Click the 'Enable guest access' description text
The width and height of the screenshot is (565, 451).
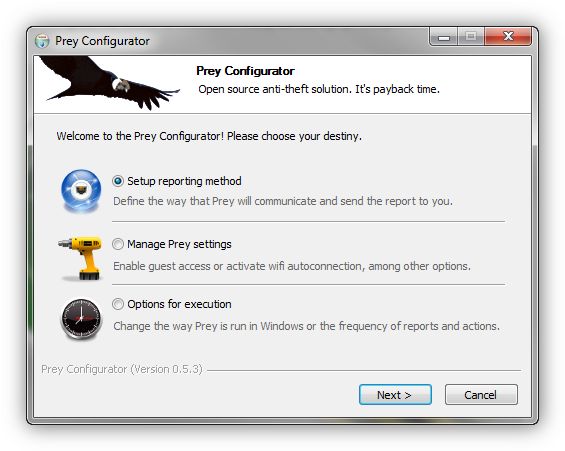292,266
